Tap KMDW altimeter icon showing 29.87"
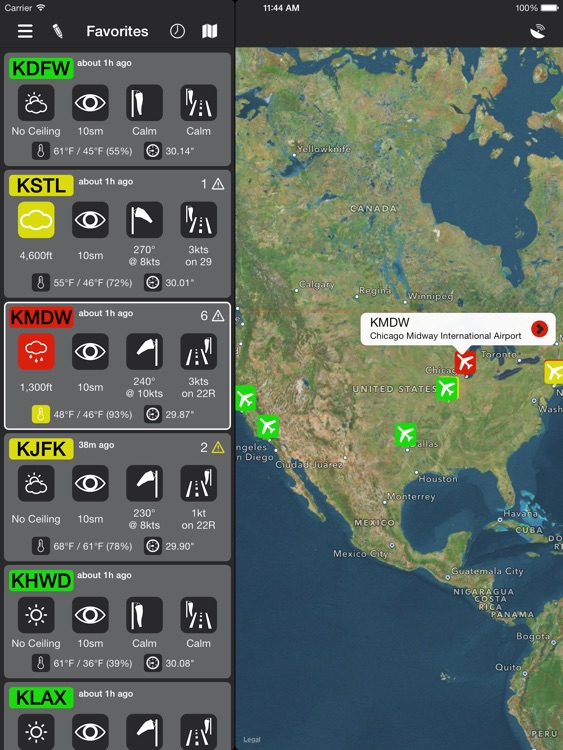Viewport: 563px width, 750px height. [153, 414]
